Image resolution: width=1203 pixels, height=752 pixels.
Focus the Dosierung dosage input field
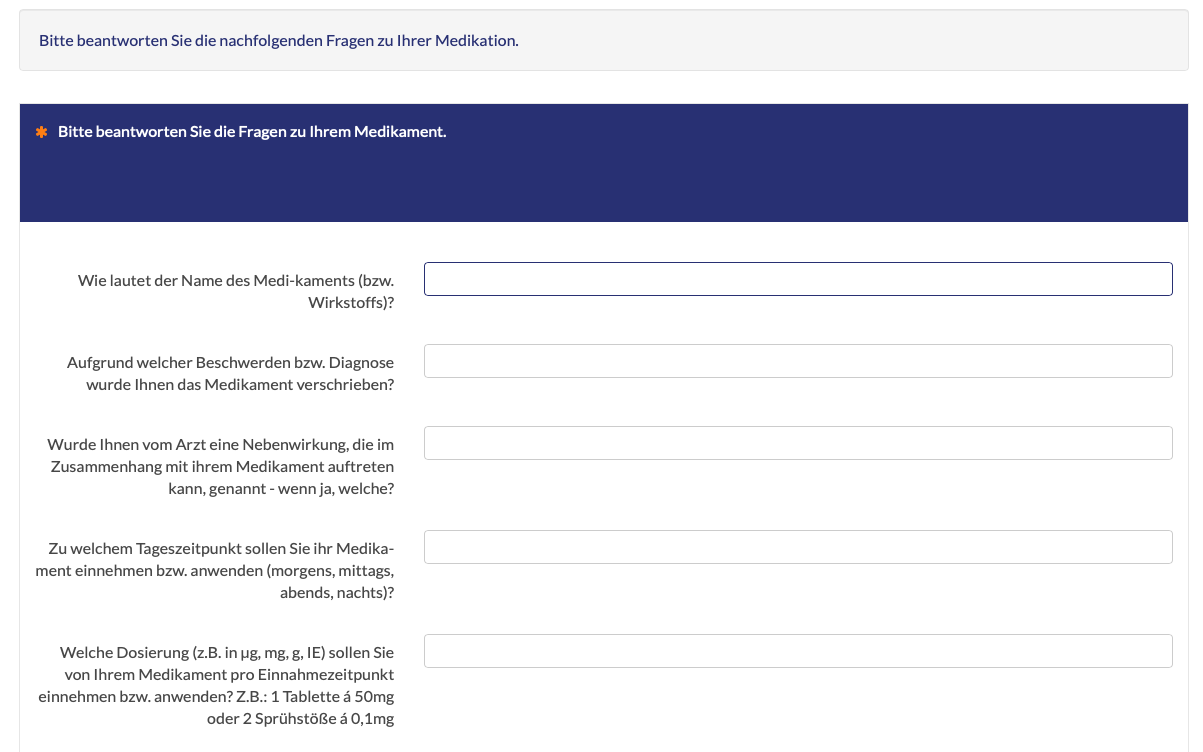797,651
